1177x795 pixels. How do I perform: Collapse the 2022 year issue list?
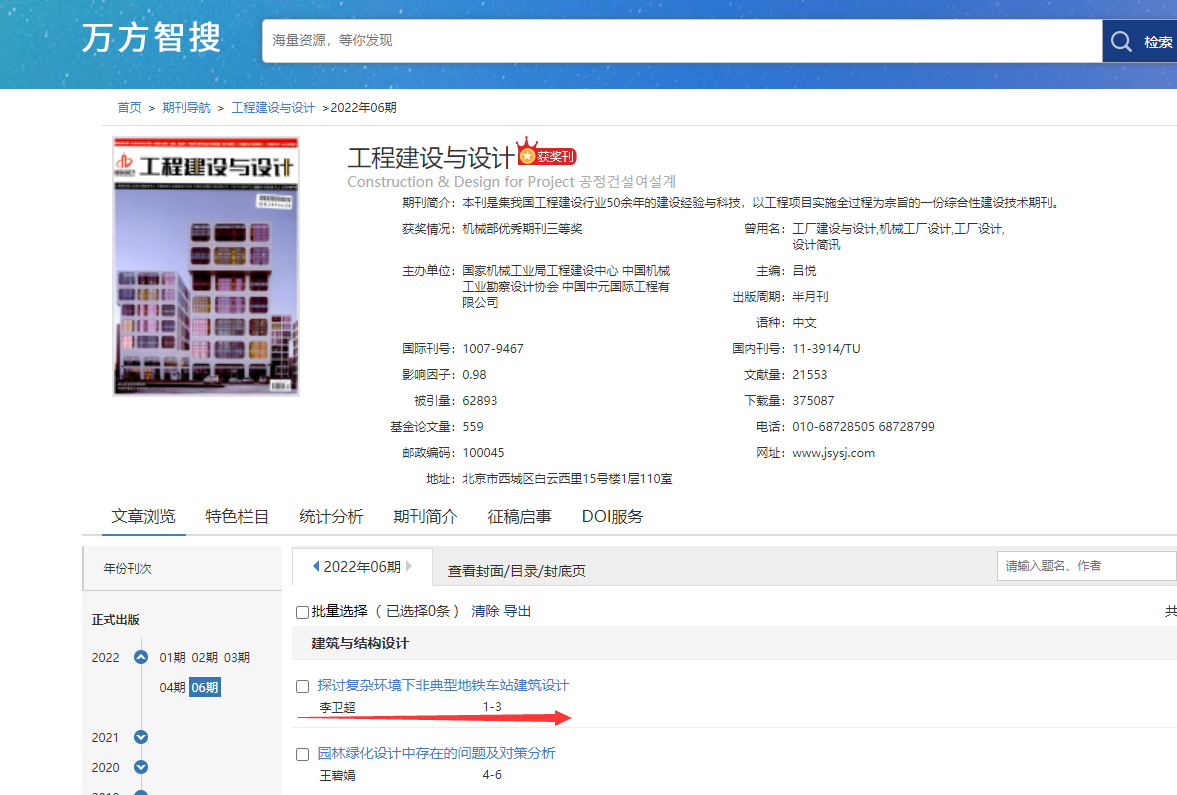[141, 658]
